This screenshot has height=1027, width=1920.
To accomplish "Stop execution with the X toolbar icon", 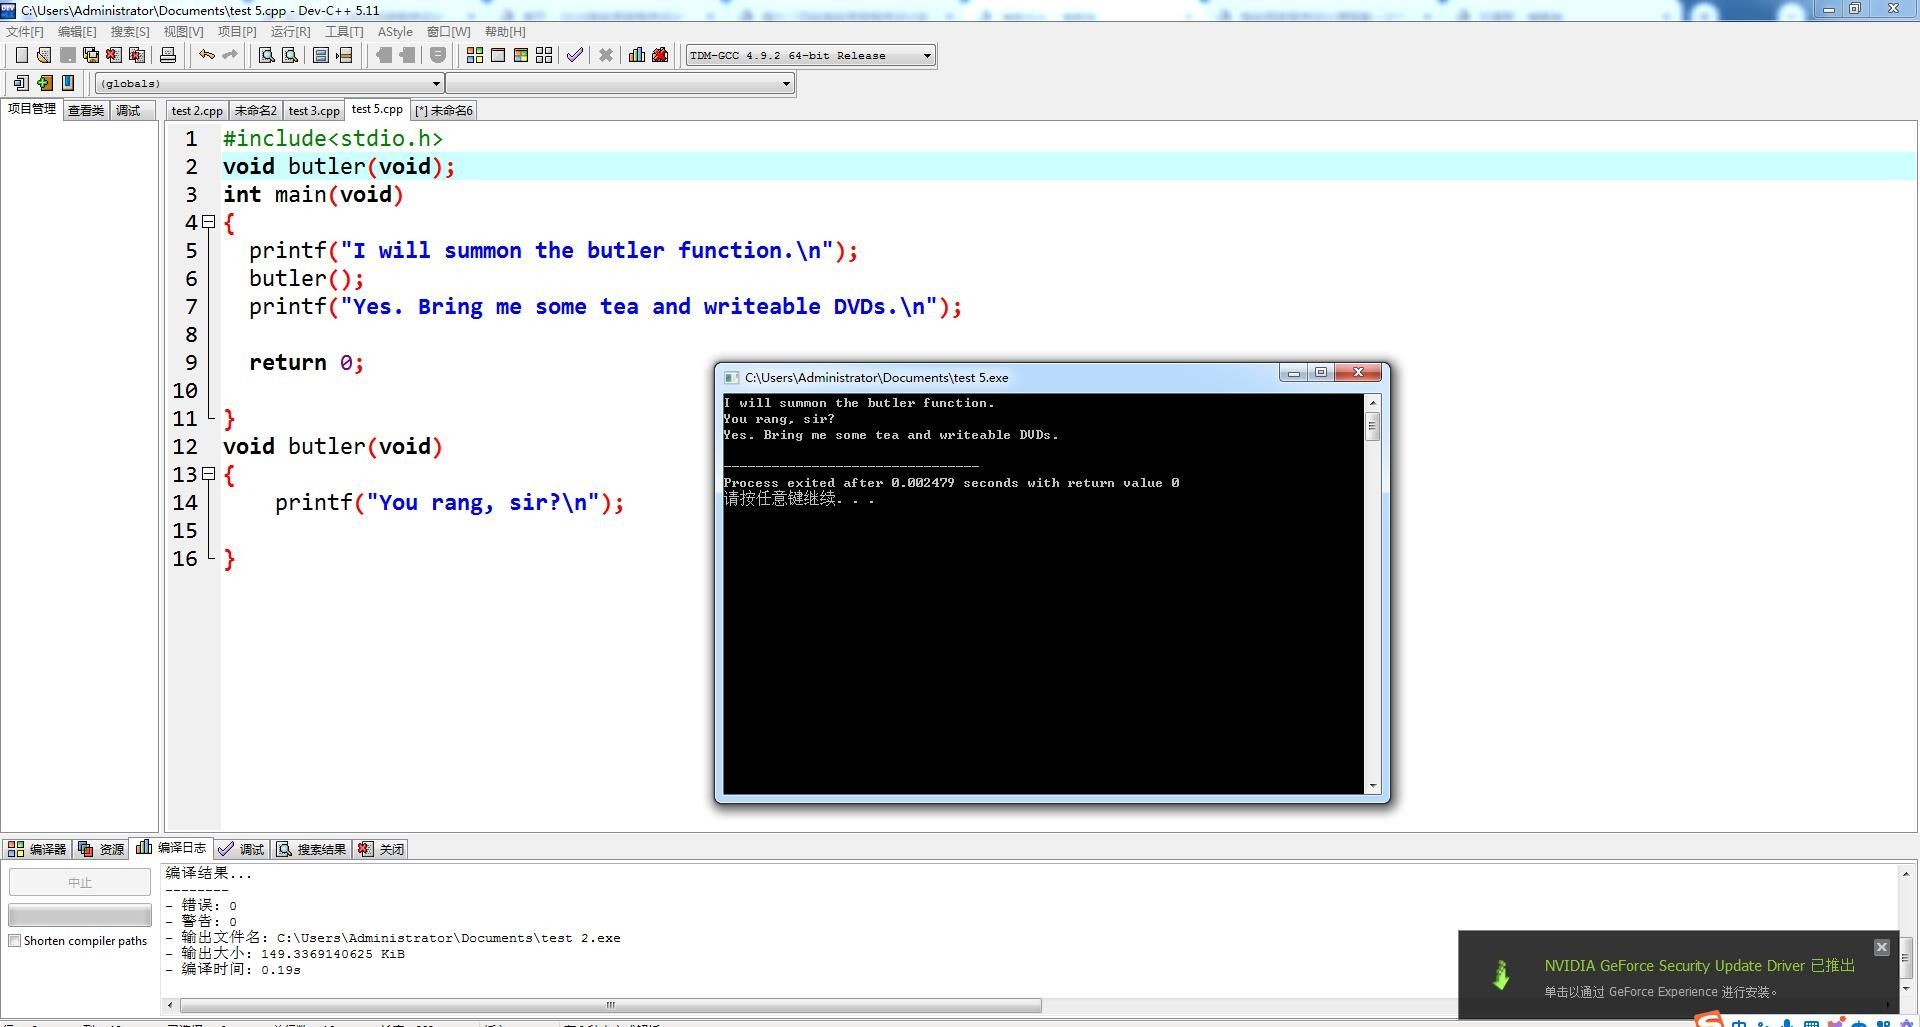I will pyautogui.click(x=606, y=55).
